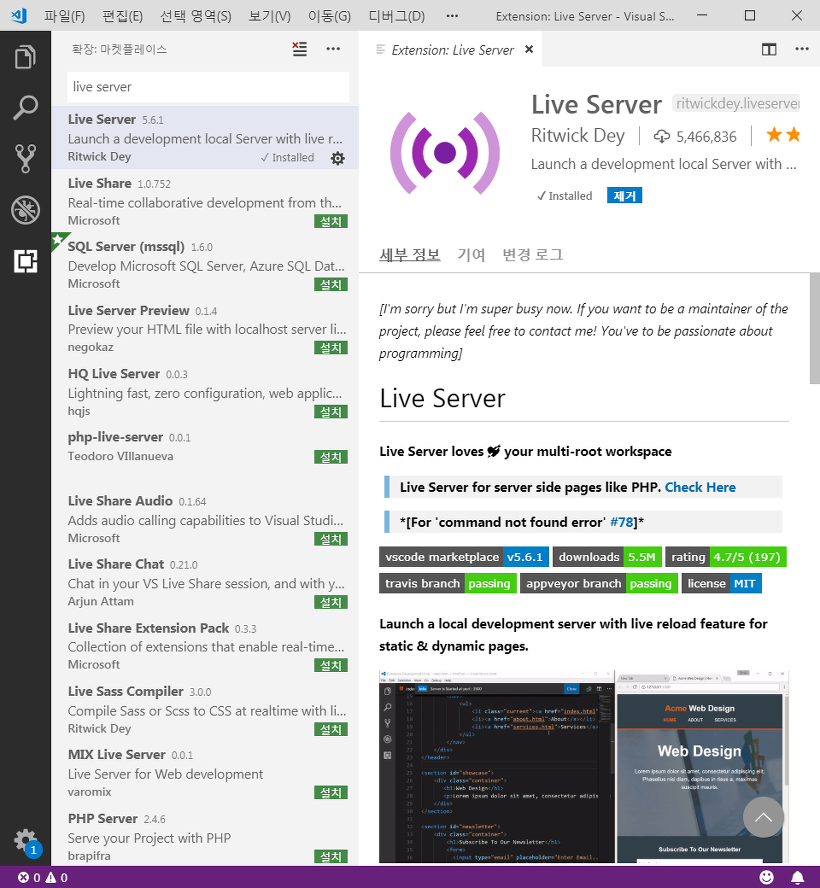Click the errors and warnings status indicator
The image size is (820, 888).
[x=42, y=877]
